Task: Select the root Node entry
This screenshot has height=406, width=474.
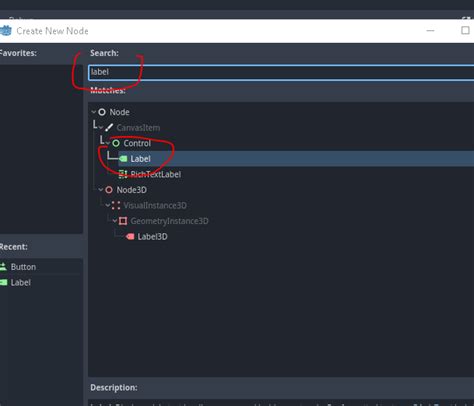Action: [119, 112]
